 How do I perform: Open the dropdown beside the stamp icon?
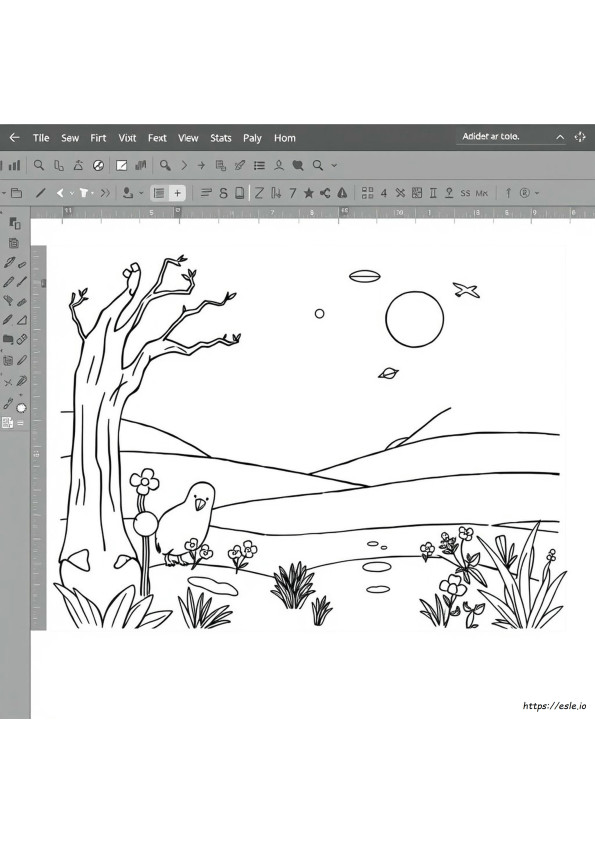click(x=141, y=193)
